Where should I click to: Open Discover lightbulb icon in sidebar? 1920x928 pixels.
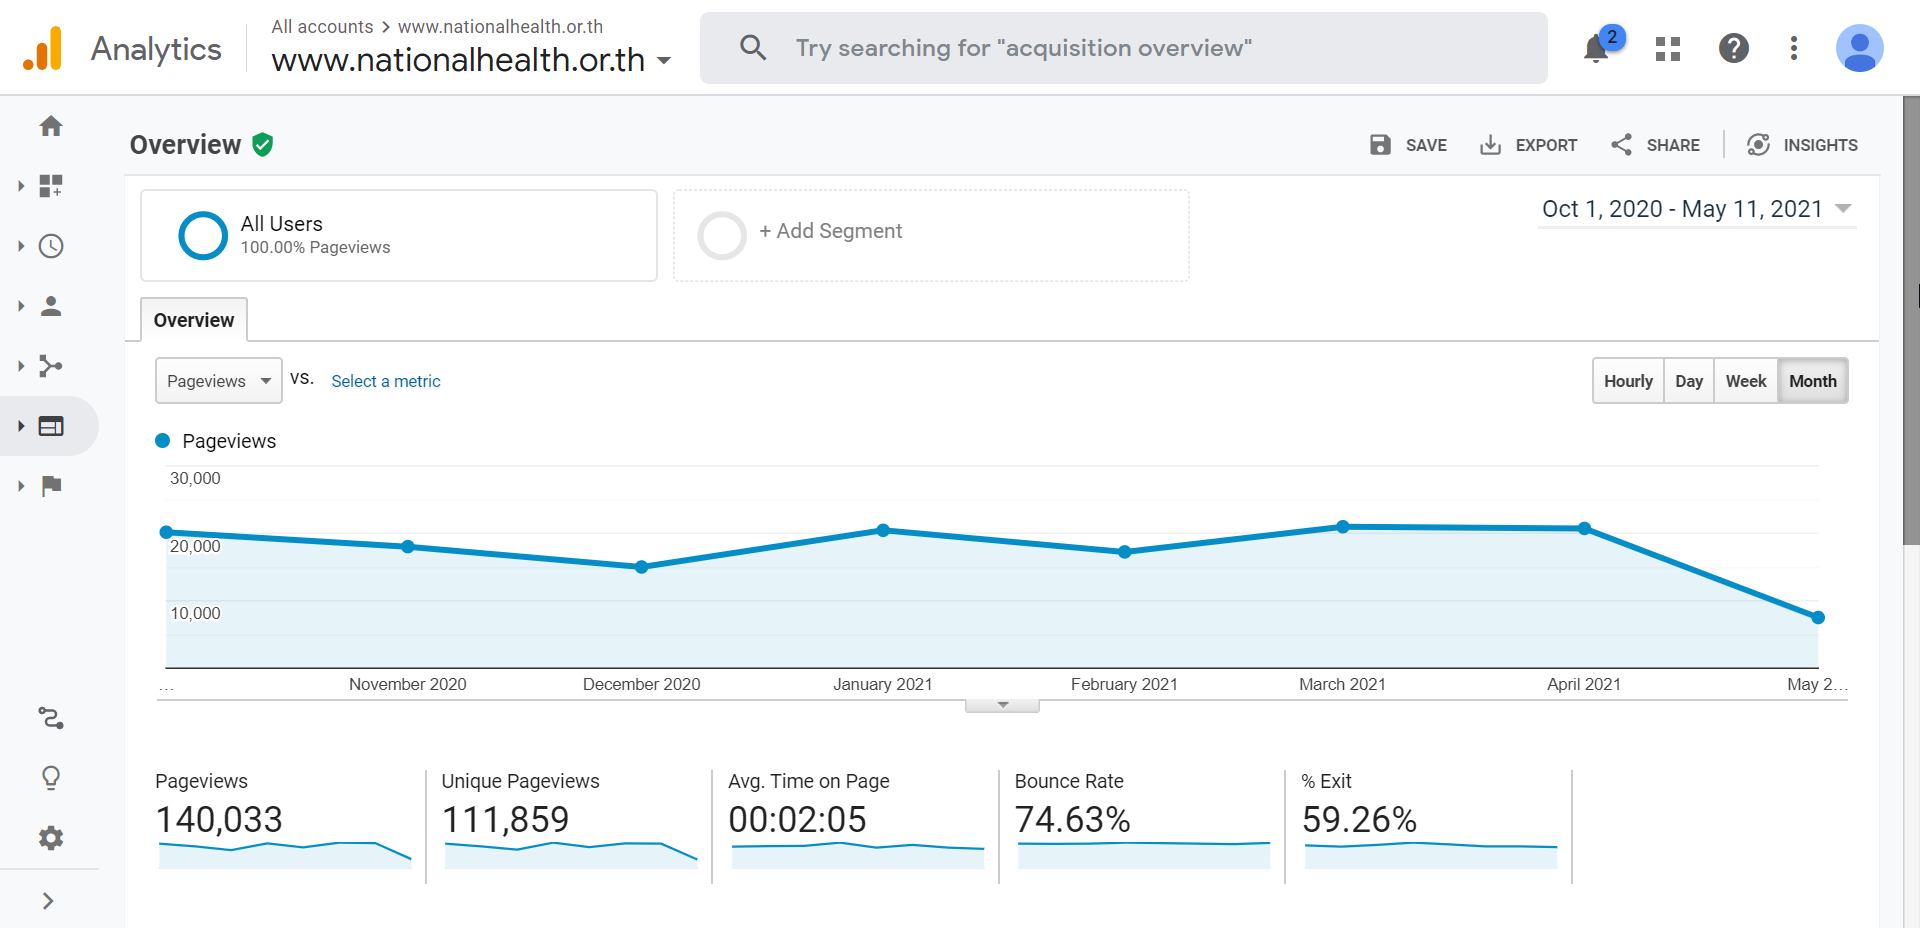[x=51, y=778]
